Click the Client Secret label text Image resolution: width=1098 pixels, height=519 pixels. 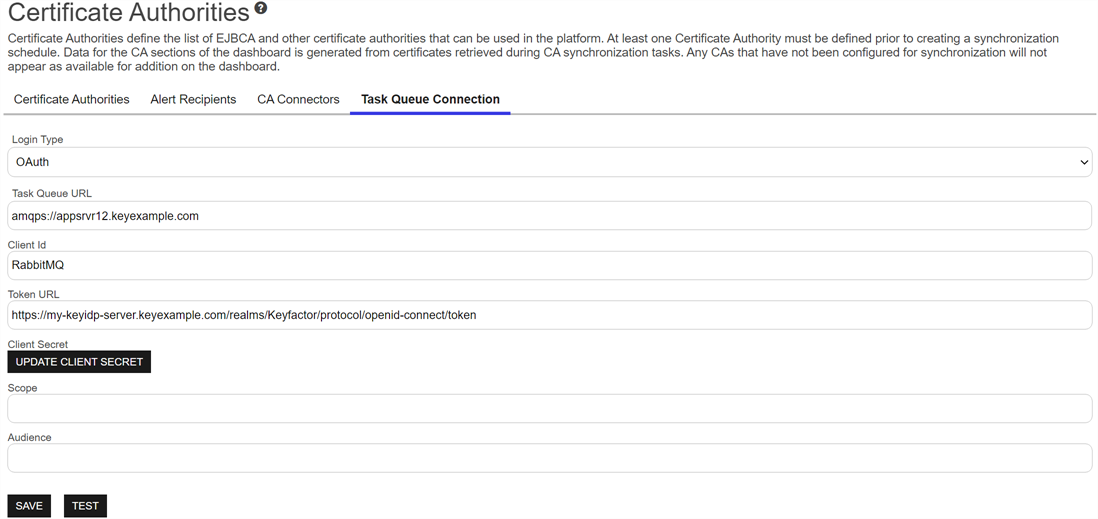click(38, 344)
